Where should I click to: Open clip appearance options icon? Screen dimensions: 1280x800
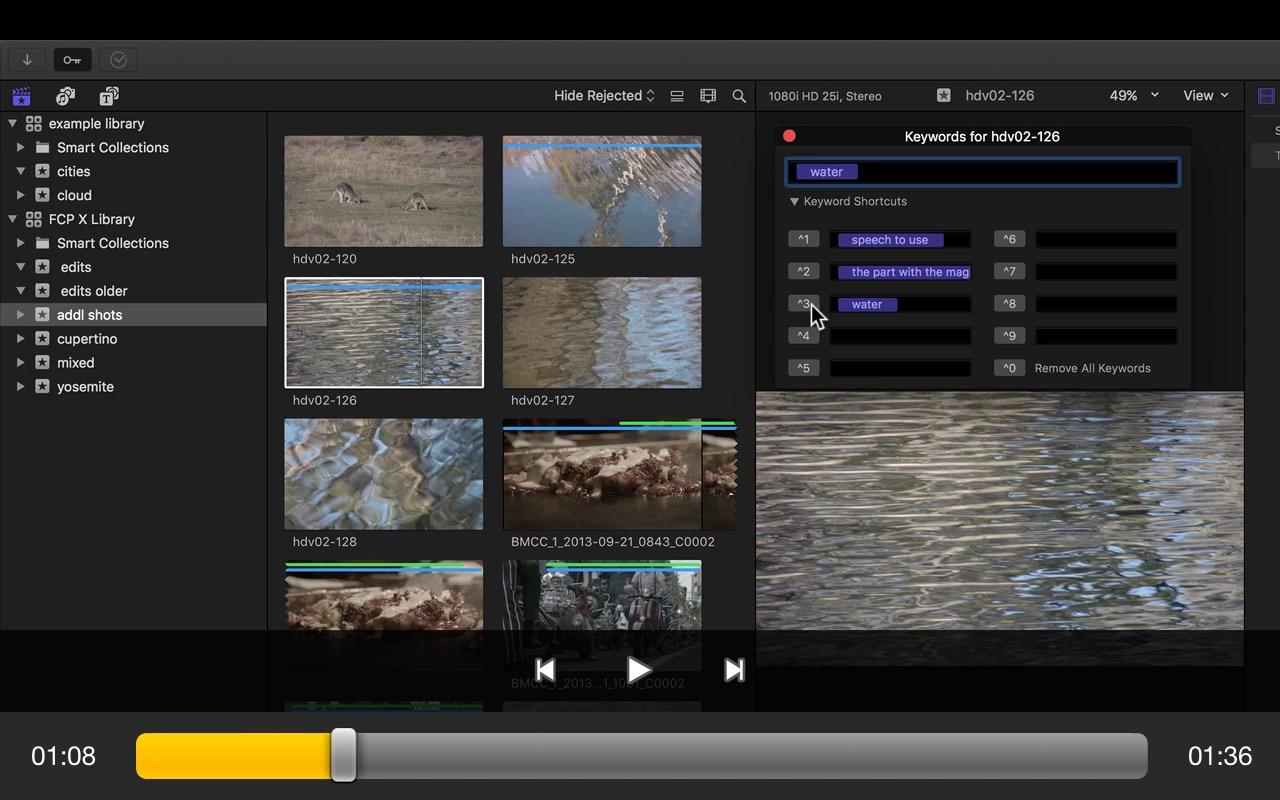[708, 96]
